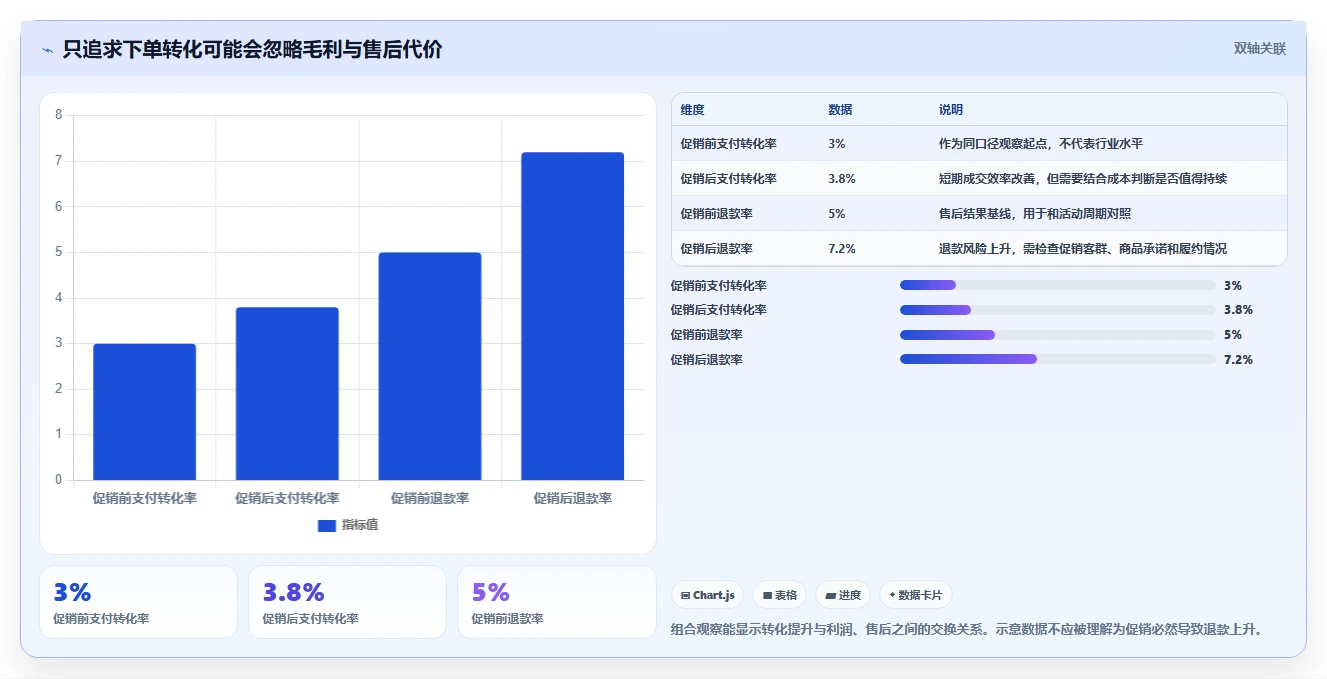1327x679 pixels.
Task: Click description starting 退款风险上升
Action: tap(1082, 249)
